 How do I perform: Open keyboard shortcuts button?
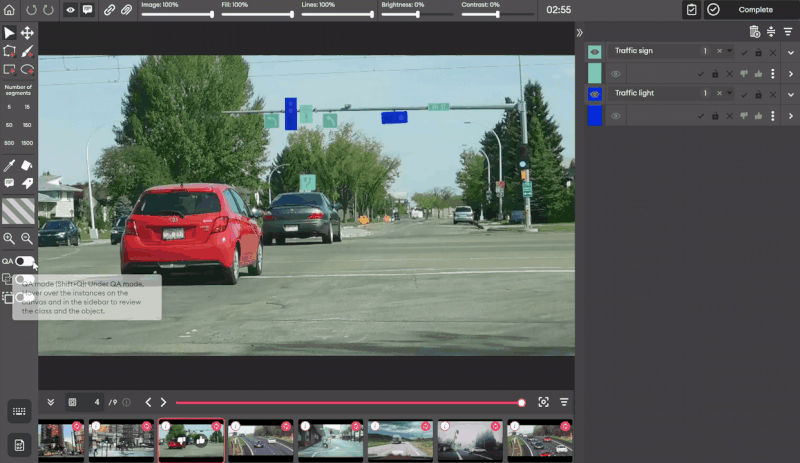tap(19, 411)
